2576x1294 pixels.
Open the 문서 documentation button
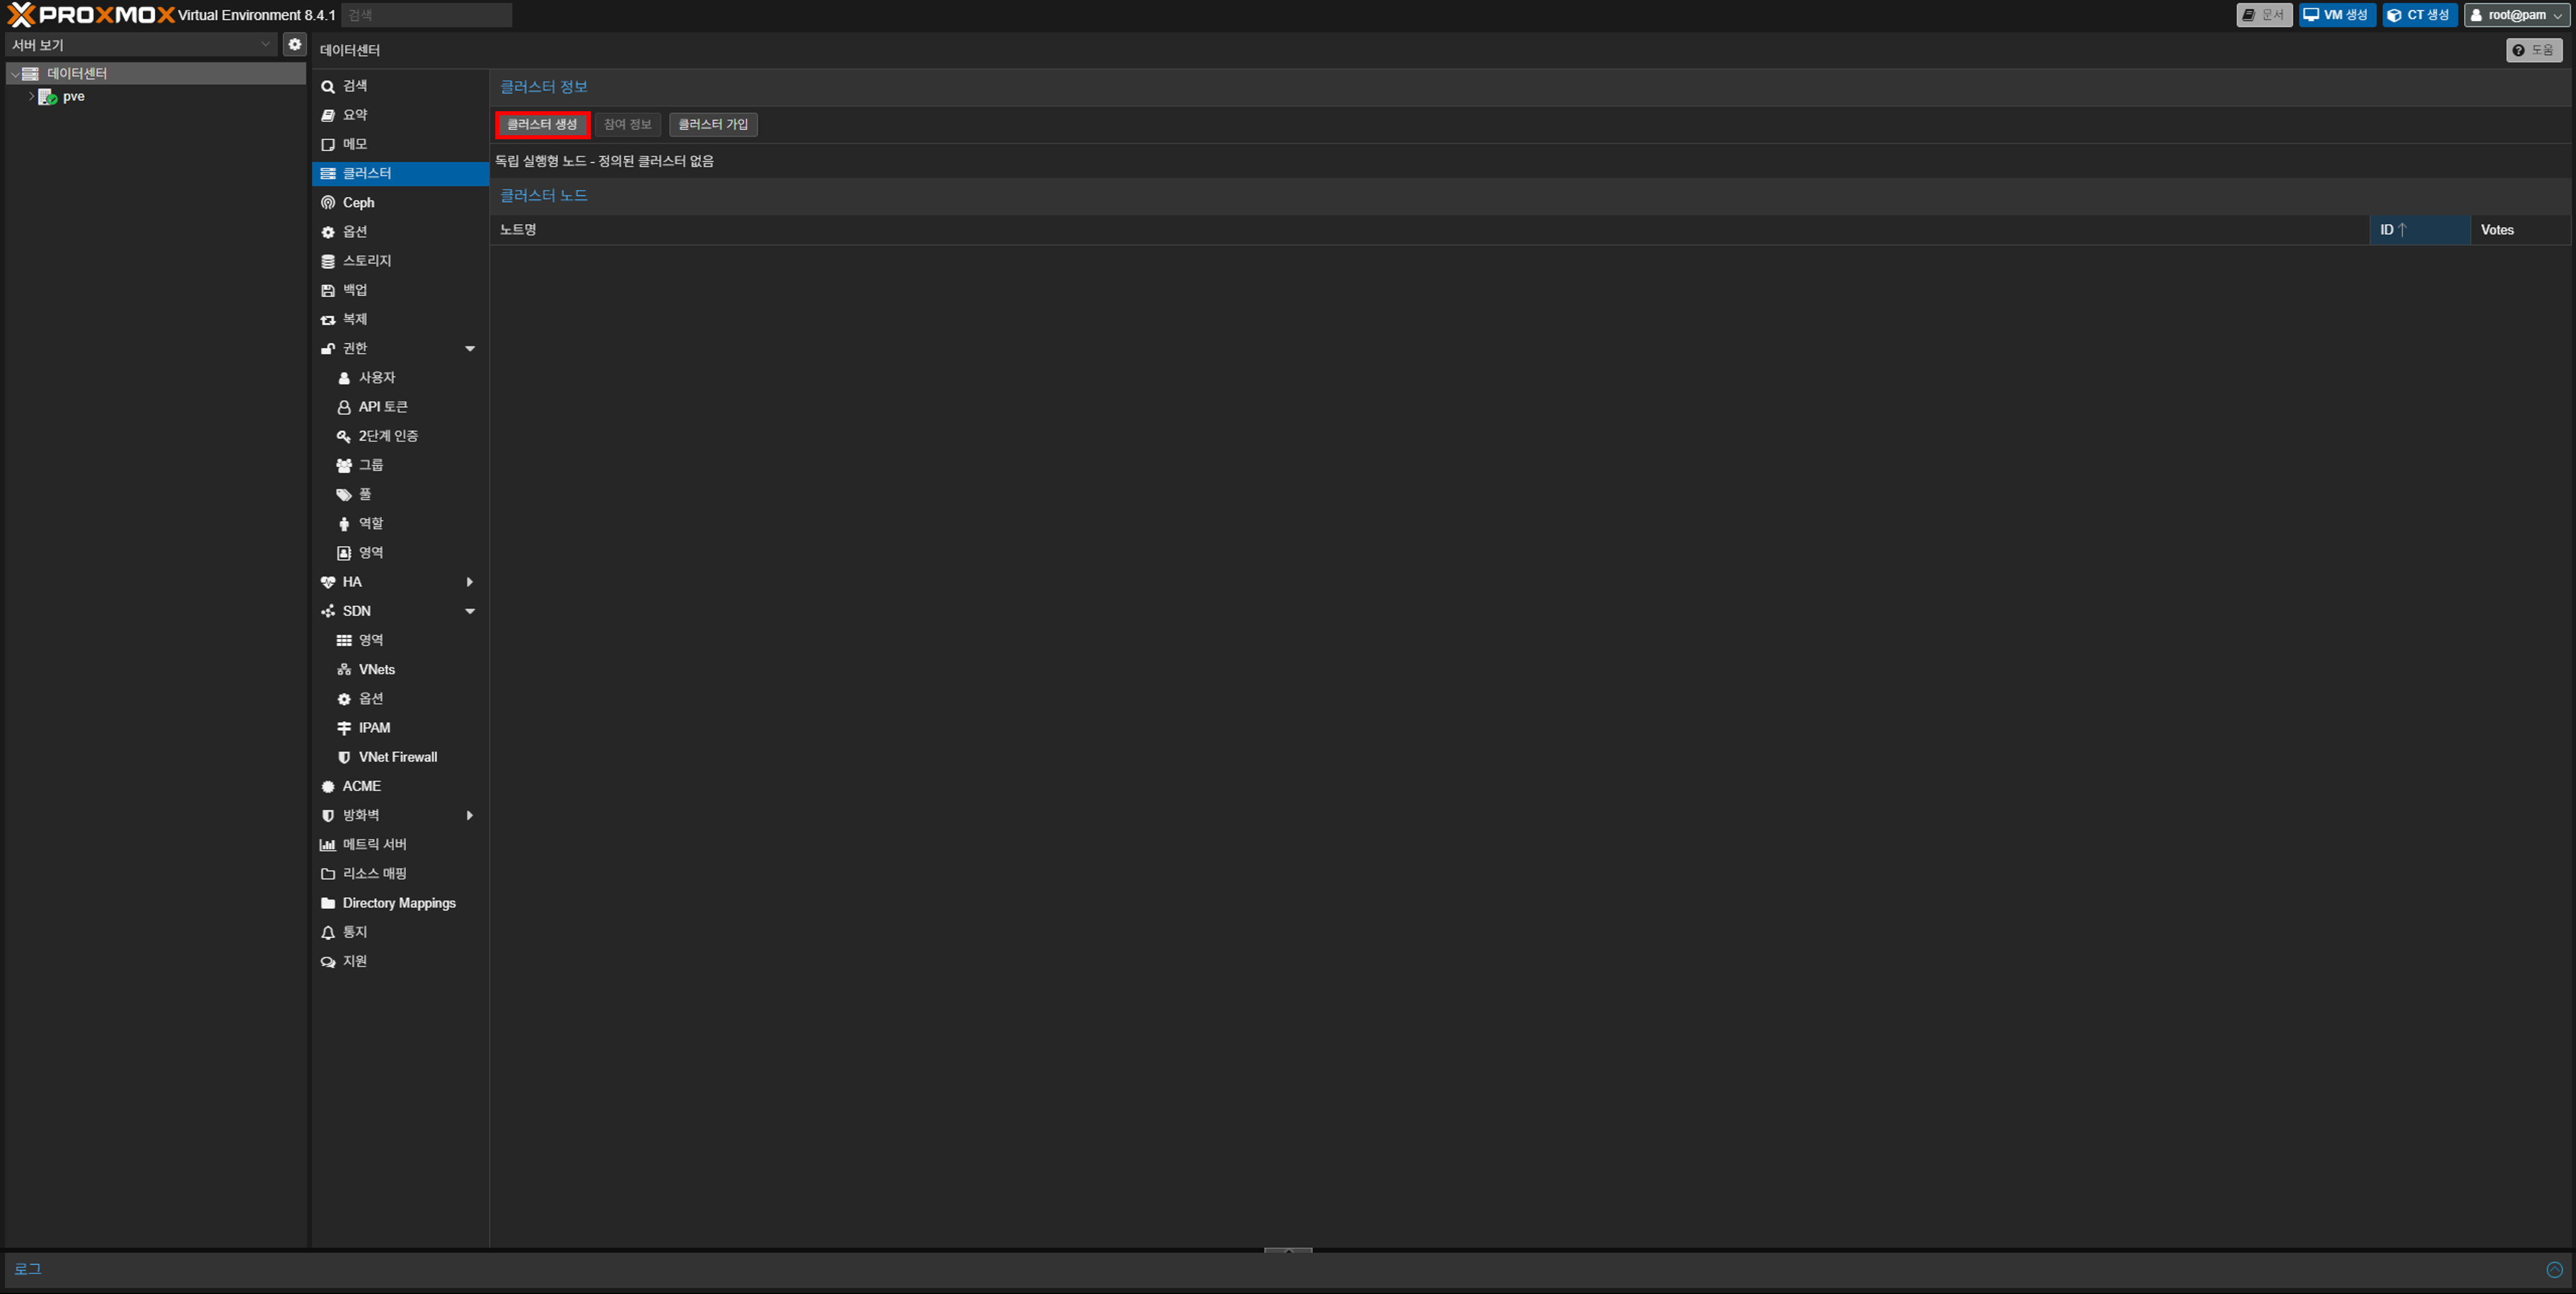click(x=2264, y=15)
